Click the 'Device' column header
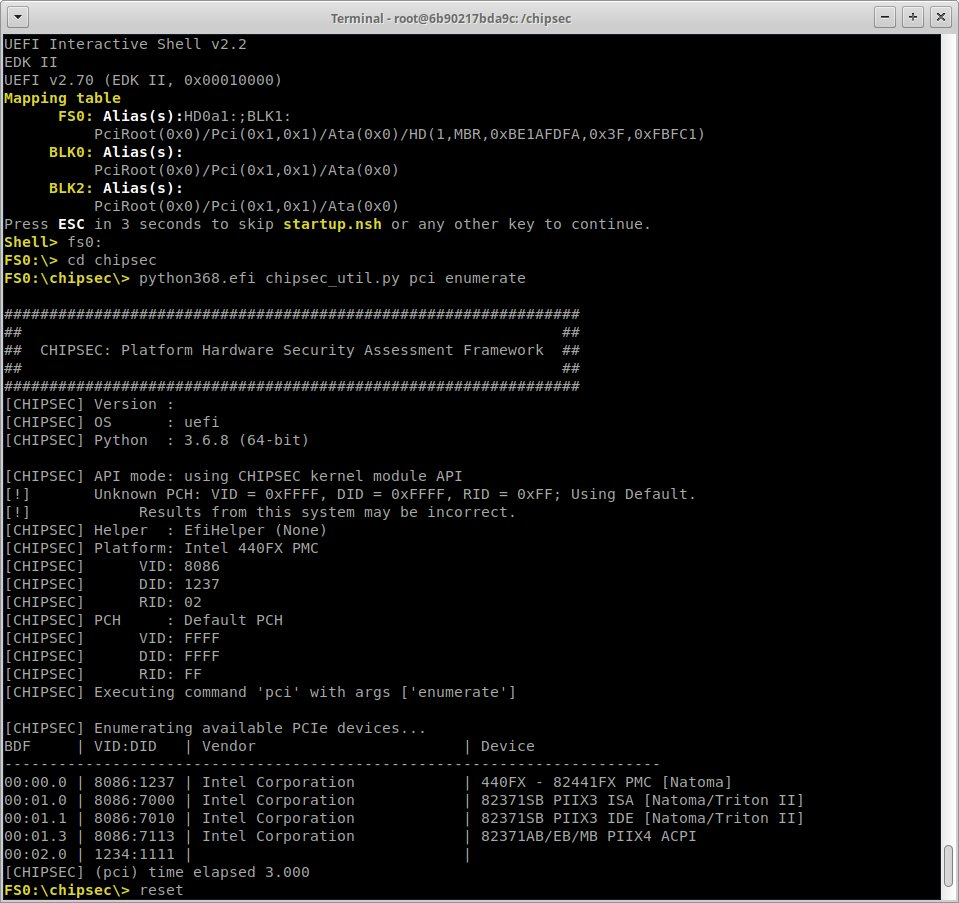This screenshot has width=959, height=903. [x=508, y=746]
